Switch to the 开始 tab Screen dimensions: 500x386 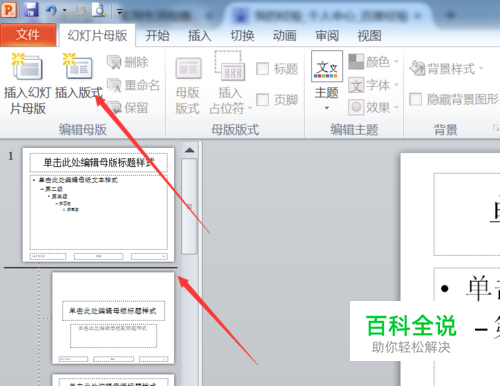157,35
